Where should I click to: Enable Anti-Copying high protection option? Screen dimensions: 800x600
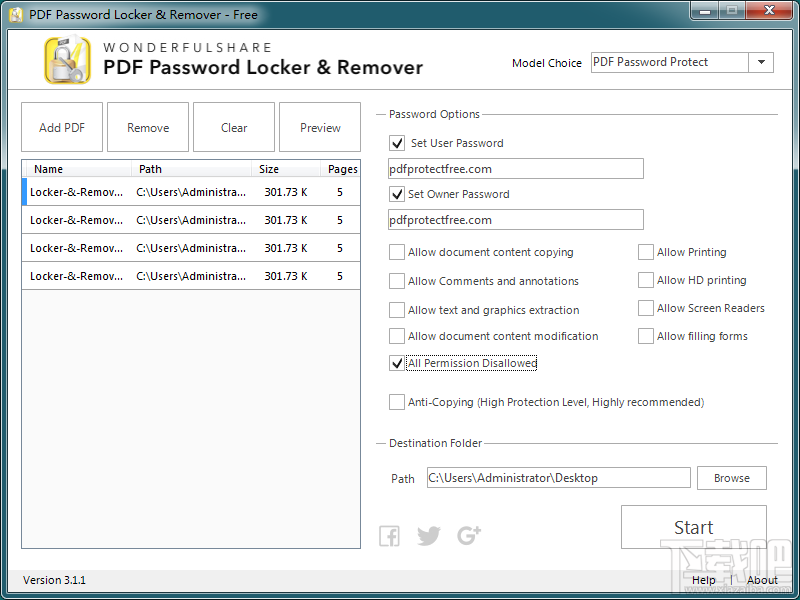click(397, 402)
